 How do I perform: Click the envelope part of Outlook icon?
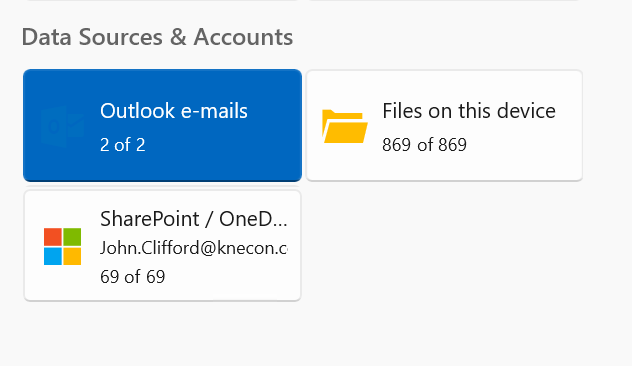(76, 126)
